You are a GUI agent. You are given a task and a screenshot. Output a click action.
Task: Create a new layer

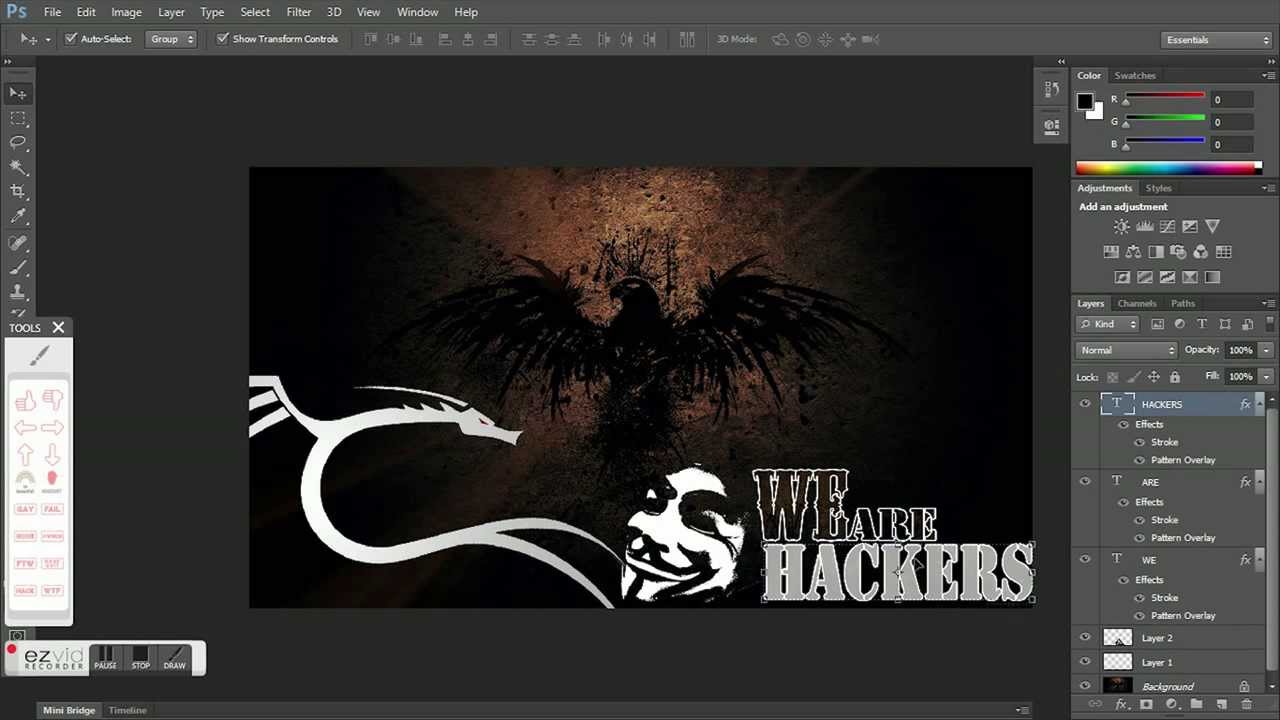click(1221, 705)
